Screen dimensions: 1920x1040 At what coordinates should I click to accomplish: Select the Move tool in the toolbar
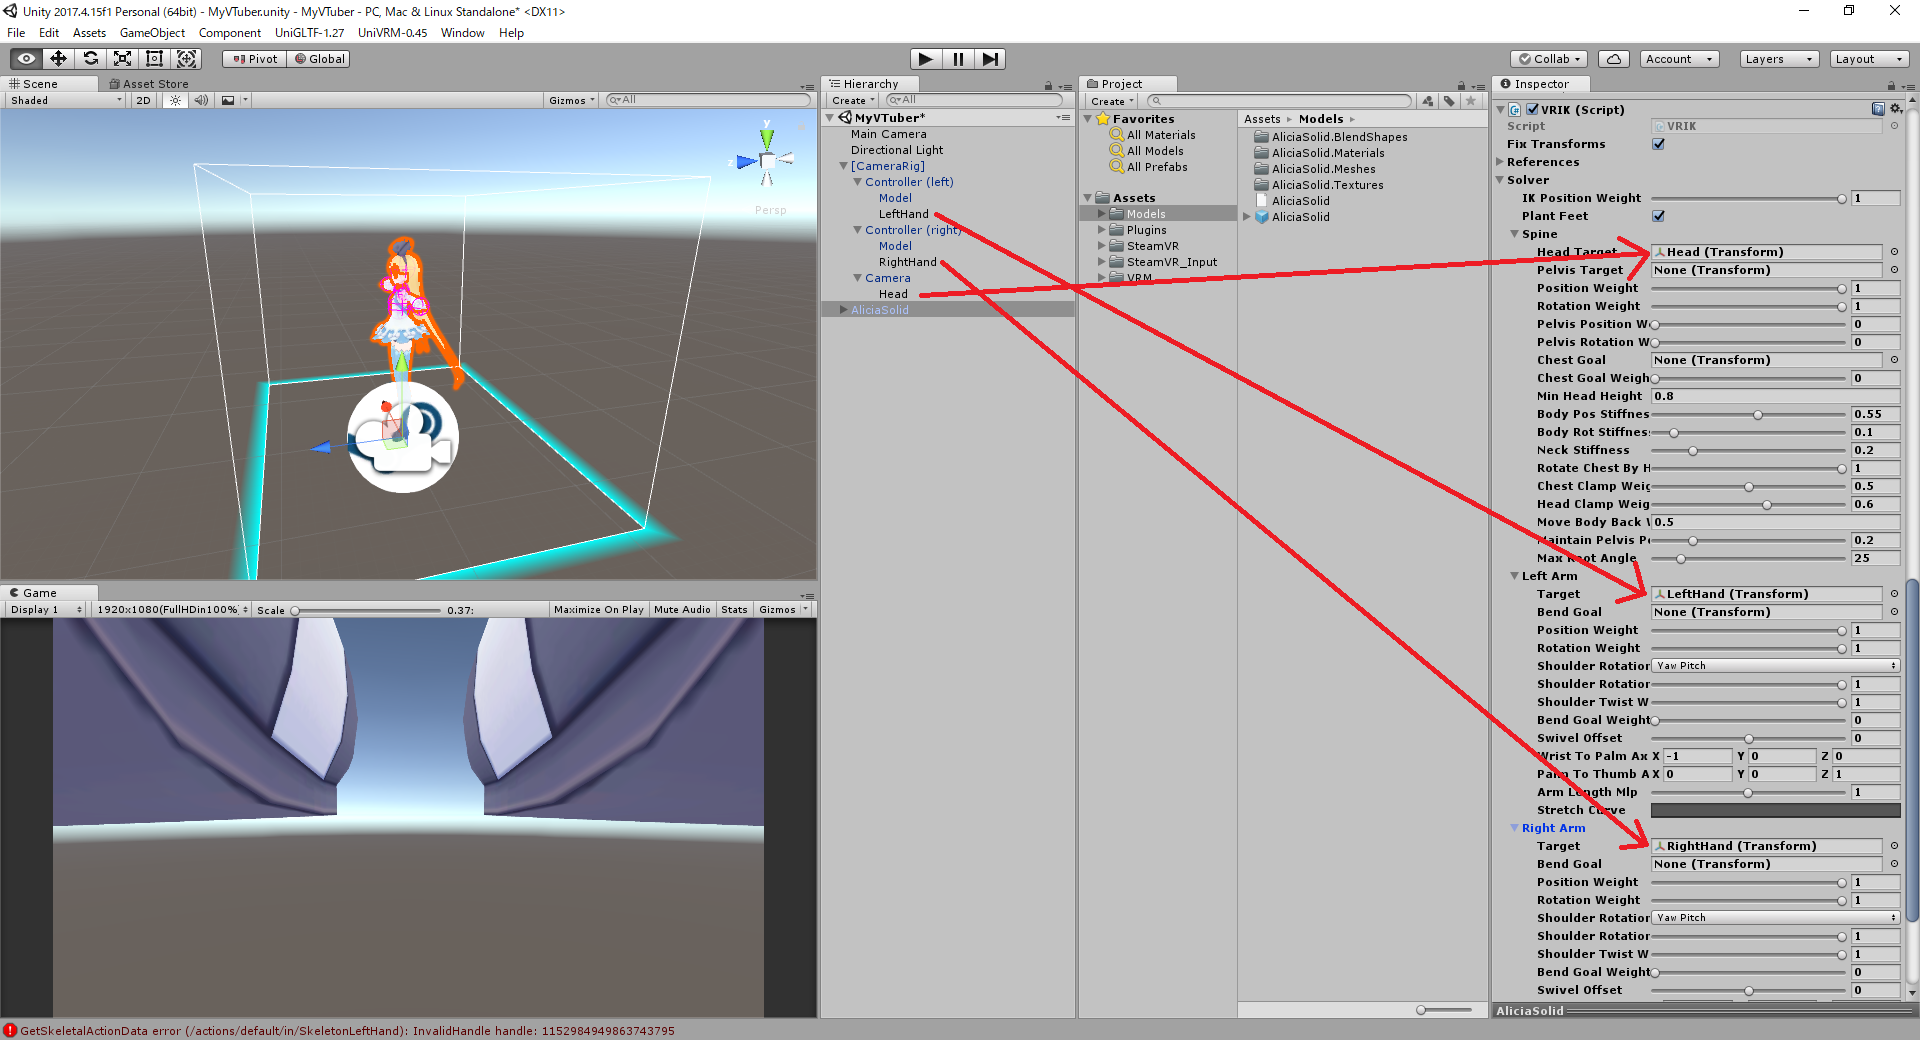pyautogui.click(x=57, y=58)
